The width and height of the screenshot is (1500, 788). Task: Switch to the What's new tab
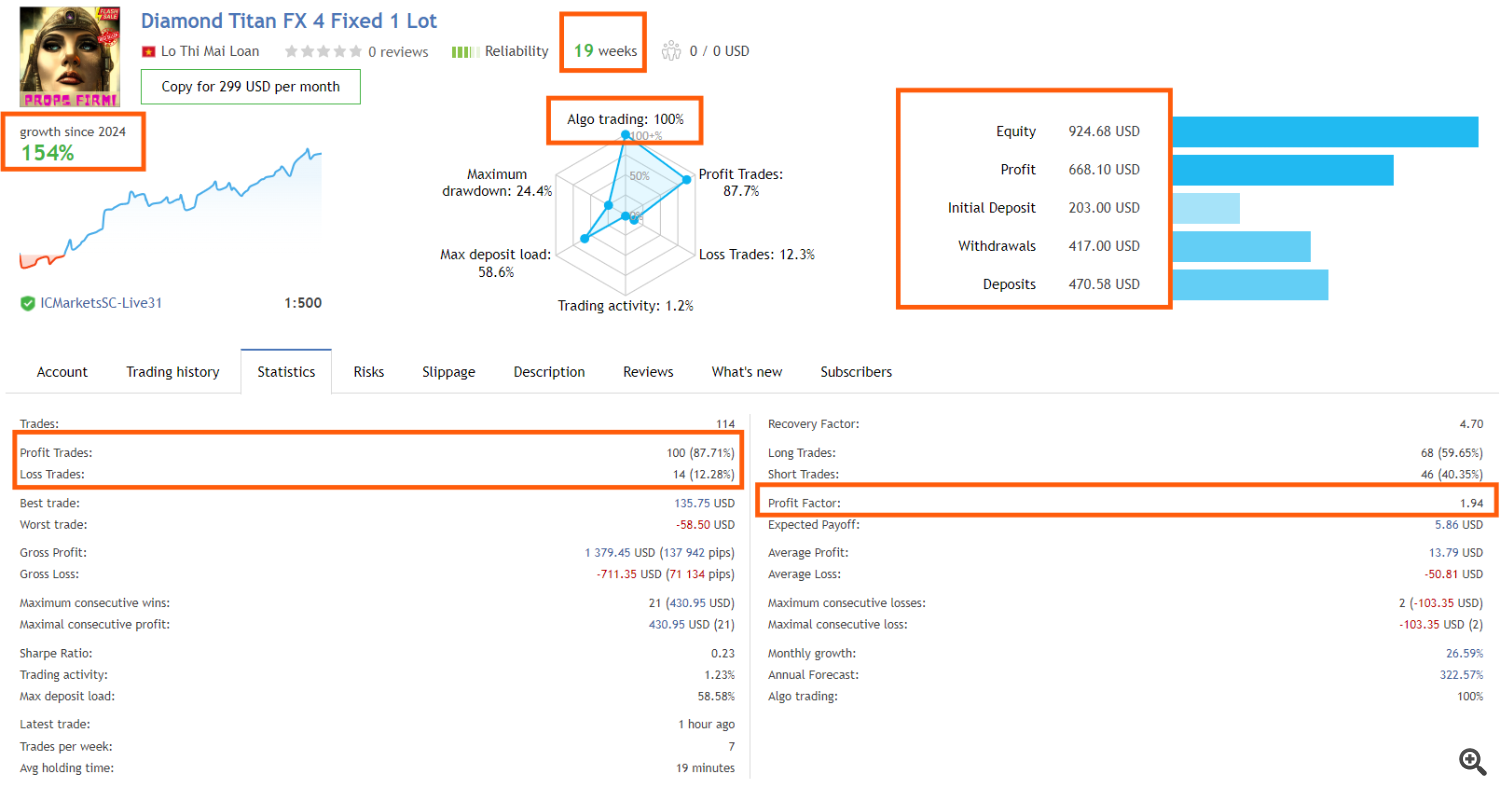tap(747, 372)
